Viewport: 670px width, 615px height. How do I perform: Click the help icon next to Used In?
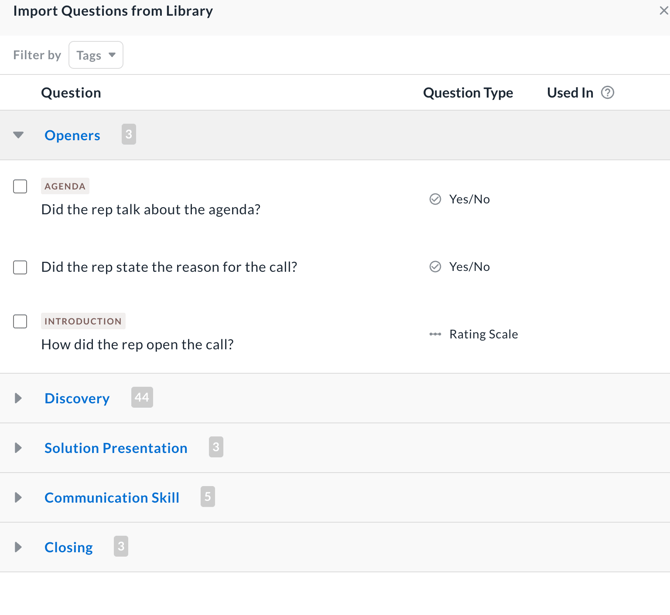pyautogui.click(x=607, y=93)
